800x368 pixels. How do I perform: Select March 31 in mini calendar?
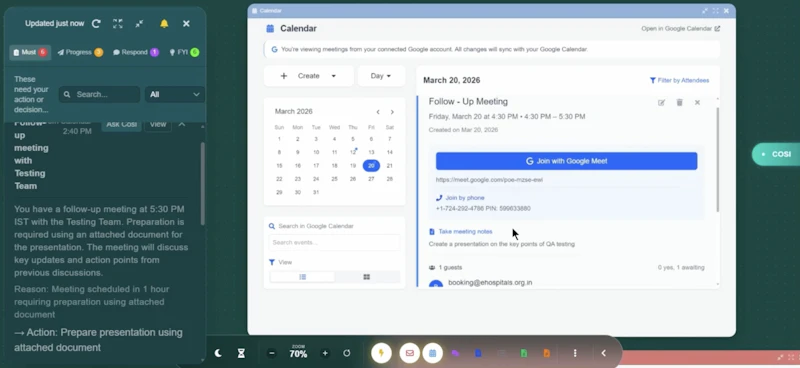coord(316,192)
